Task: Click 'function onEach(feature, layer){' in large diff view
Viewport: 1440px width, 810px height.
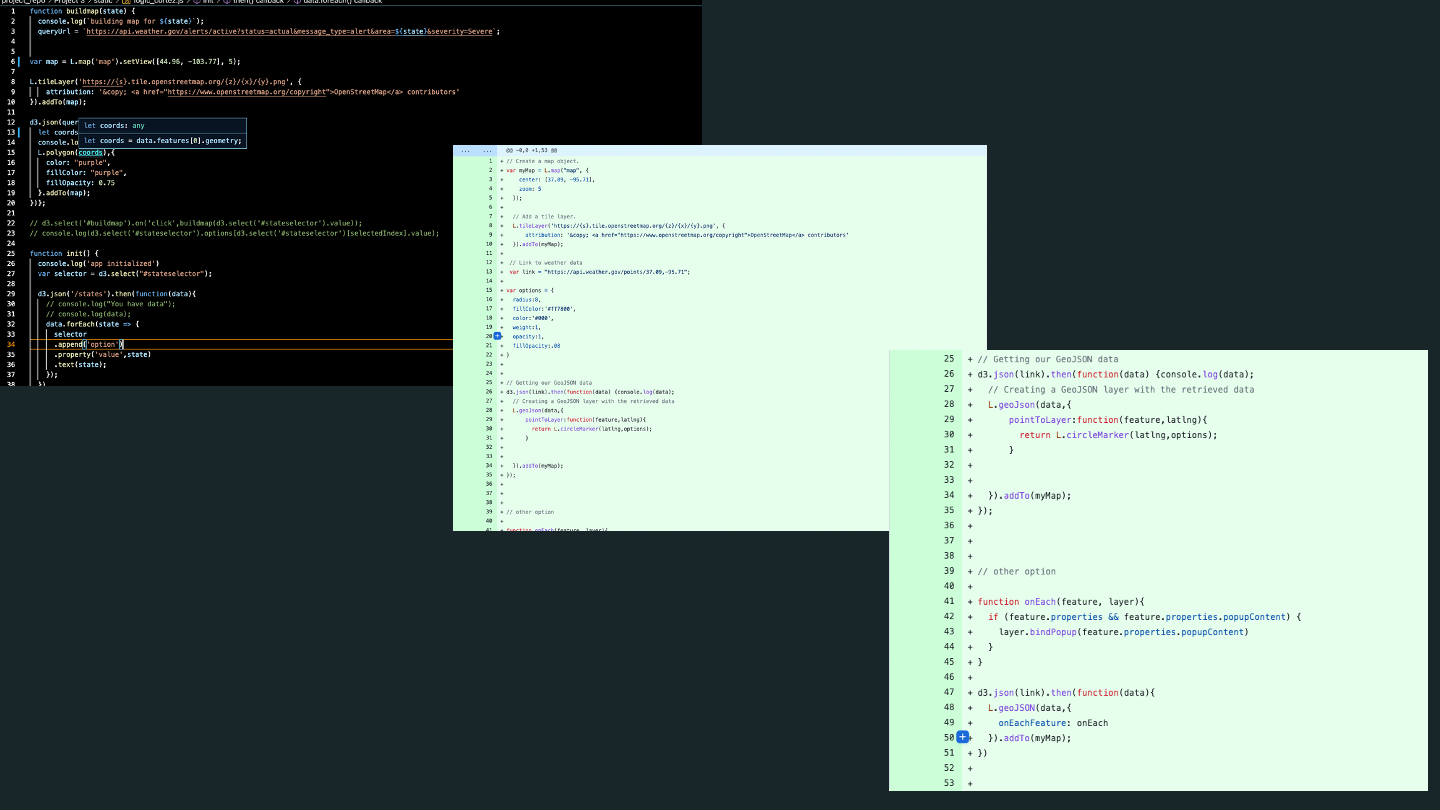Action: (x=1061, y=601)
